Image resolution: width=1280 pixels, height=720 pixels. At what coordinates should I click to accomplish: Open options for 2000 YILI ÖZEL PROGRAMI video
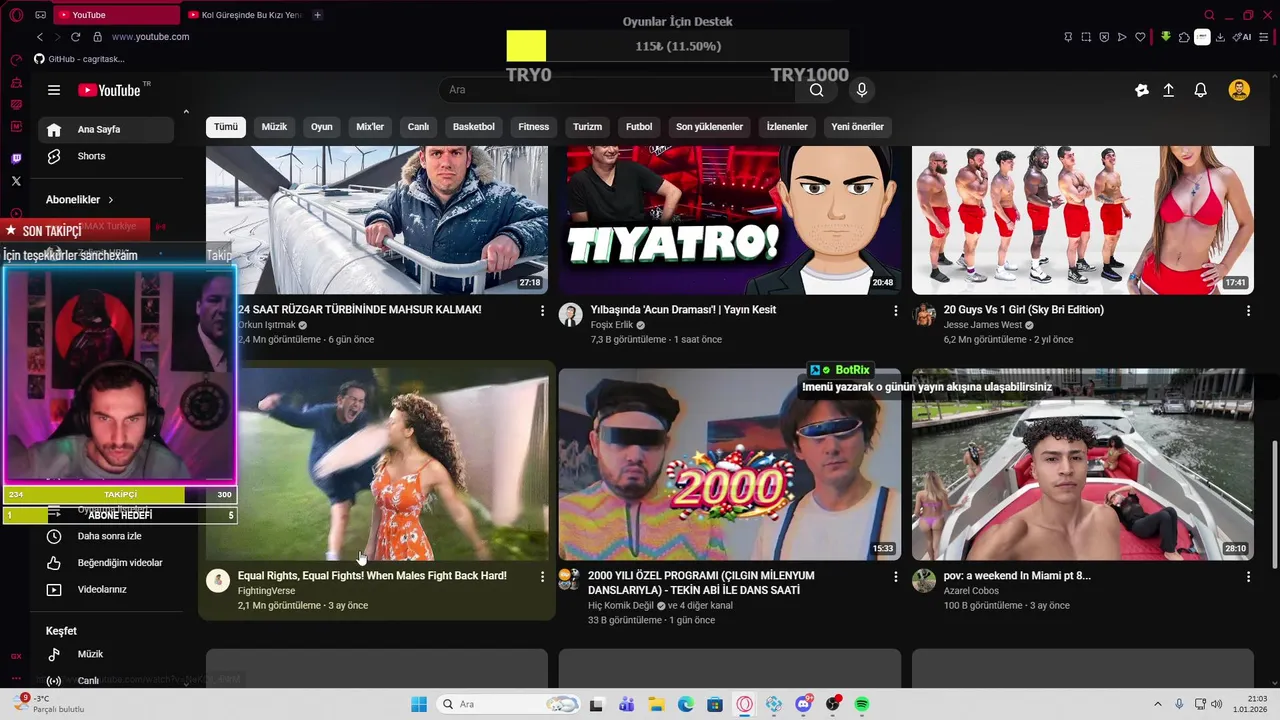(896, 577)
